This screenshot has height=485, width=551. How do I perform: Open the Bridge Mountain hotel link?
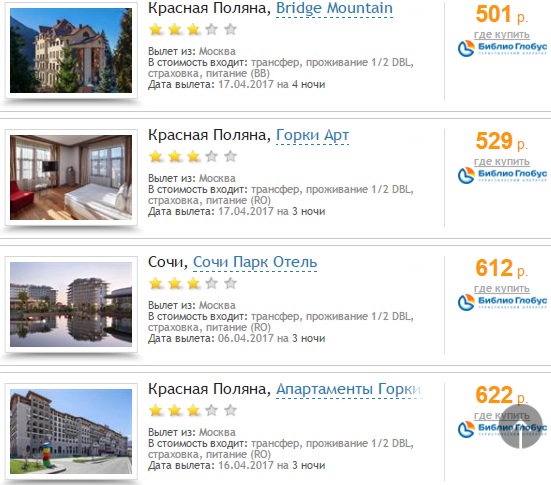coord(334,8)
